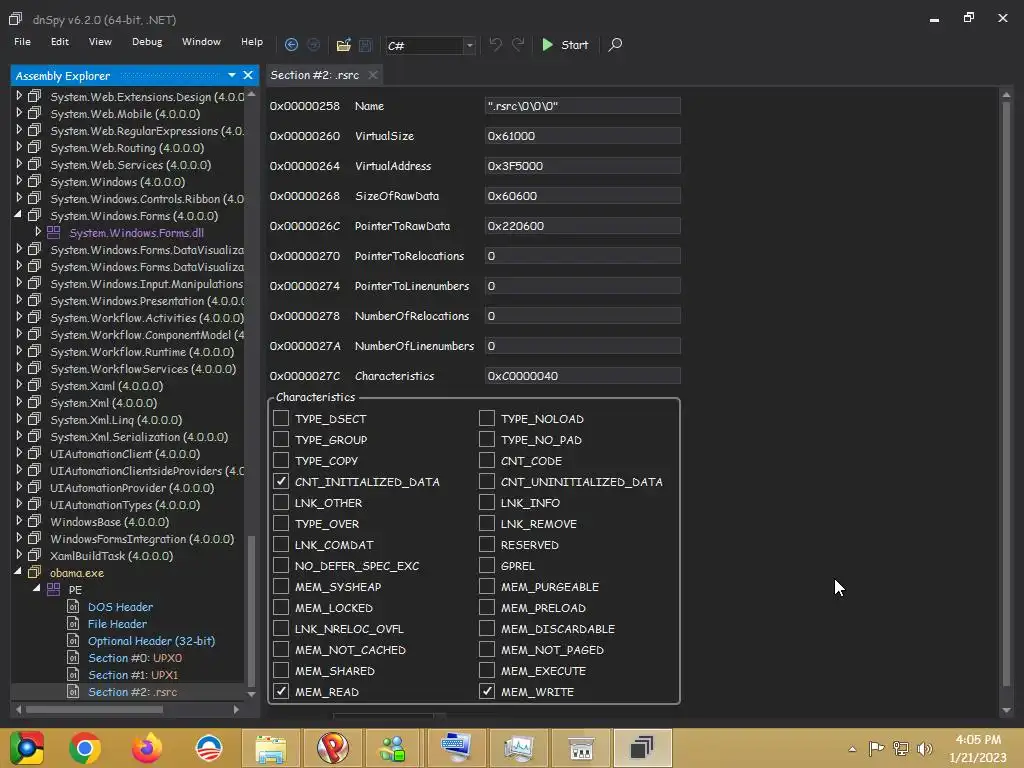The image size is (1024, 768).
Task: Close the Assembly Explorer panel
Action: pos(248,75)
